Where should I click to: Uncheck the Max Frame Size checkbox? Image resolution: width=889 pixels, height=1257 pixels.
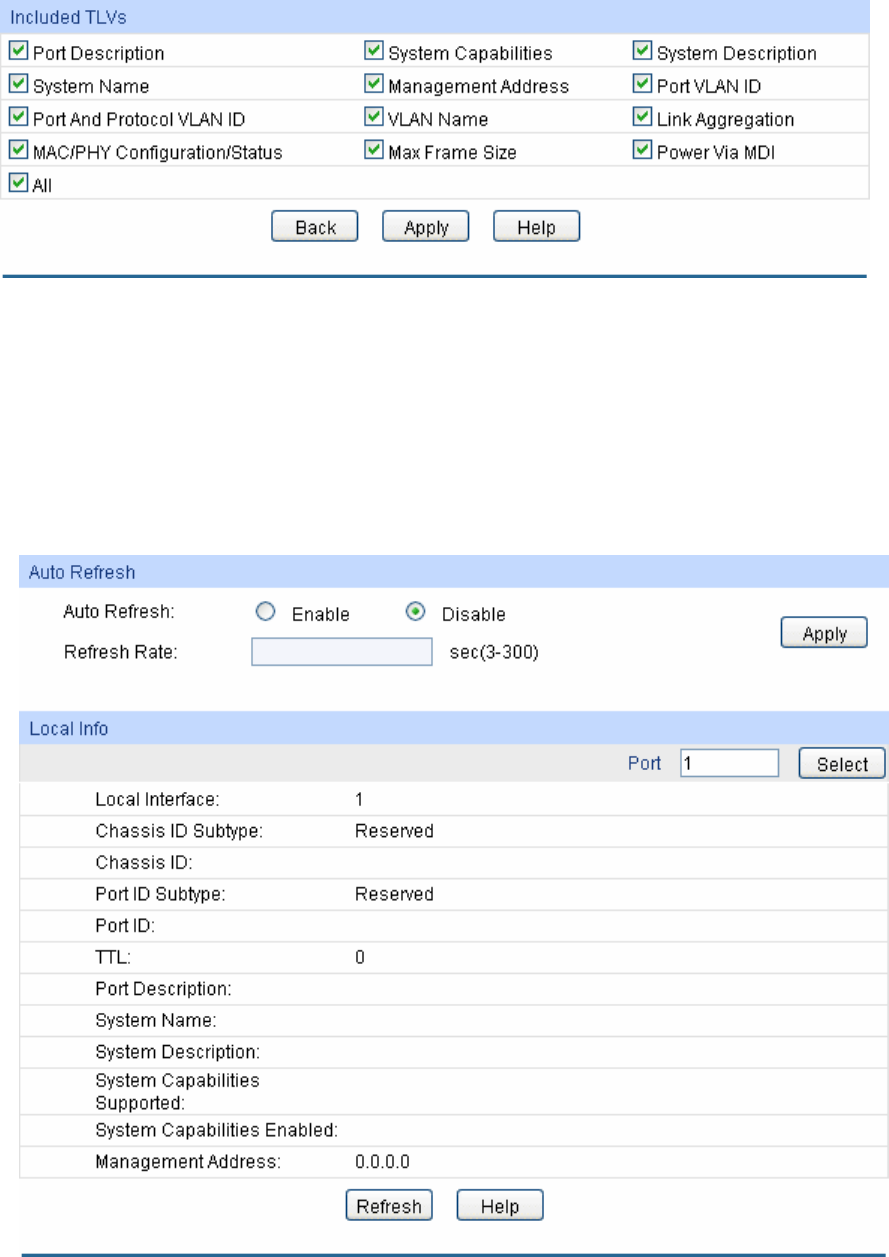[374, 151]
